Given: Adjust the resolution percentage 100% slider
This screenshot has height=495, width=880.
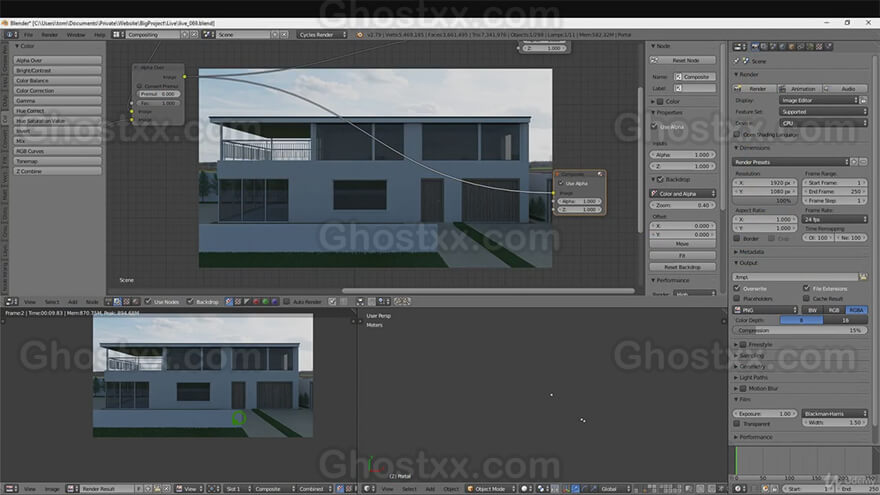Looking at the screenshot, I should click(x=765, y=200).
